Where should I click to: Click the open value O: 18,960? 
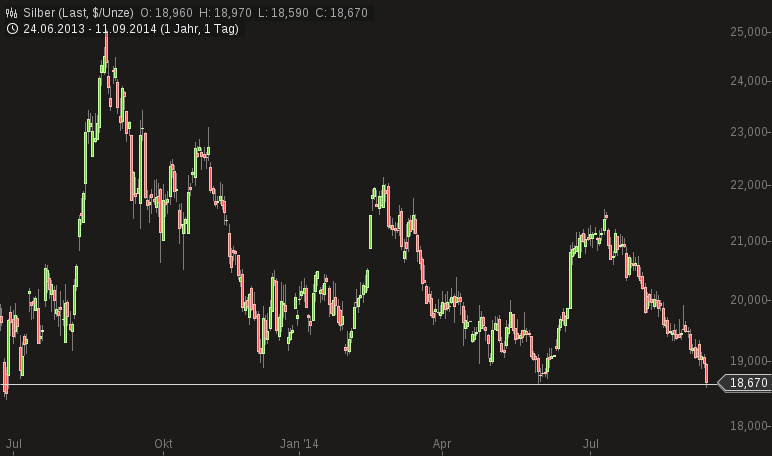coord(166,13)
